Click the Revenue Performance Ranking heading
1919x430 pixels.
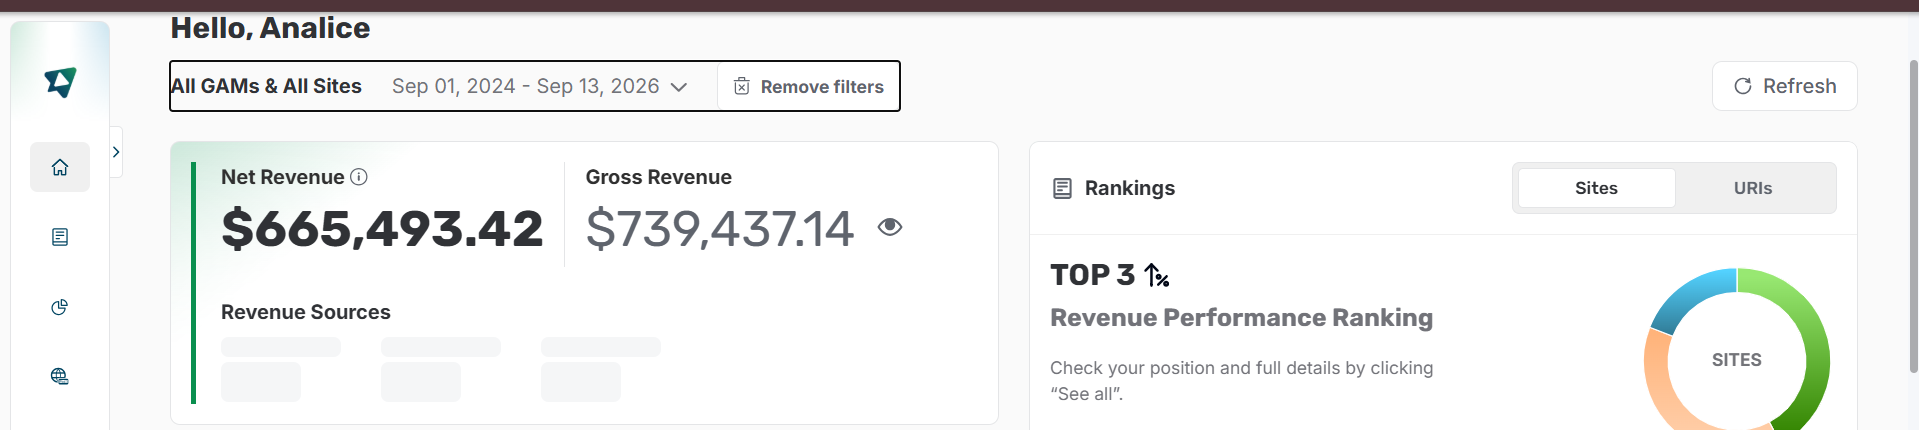1241,318
